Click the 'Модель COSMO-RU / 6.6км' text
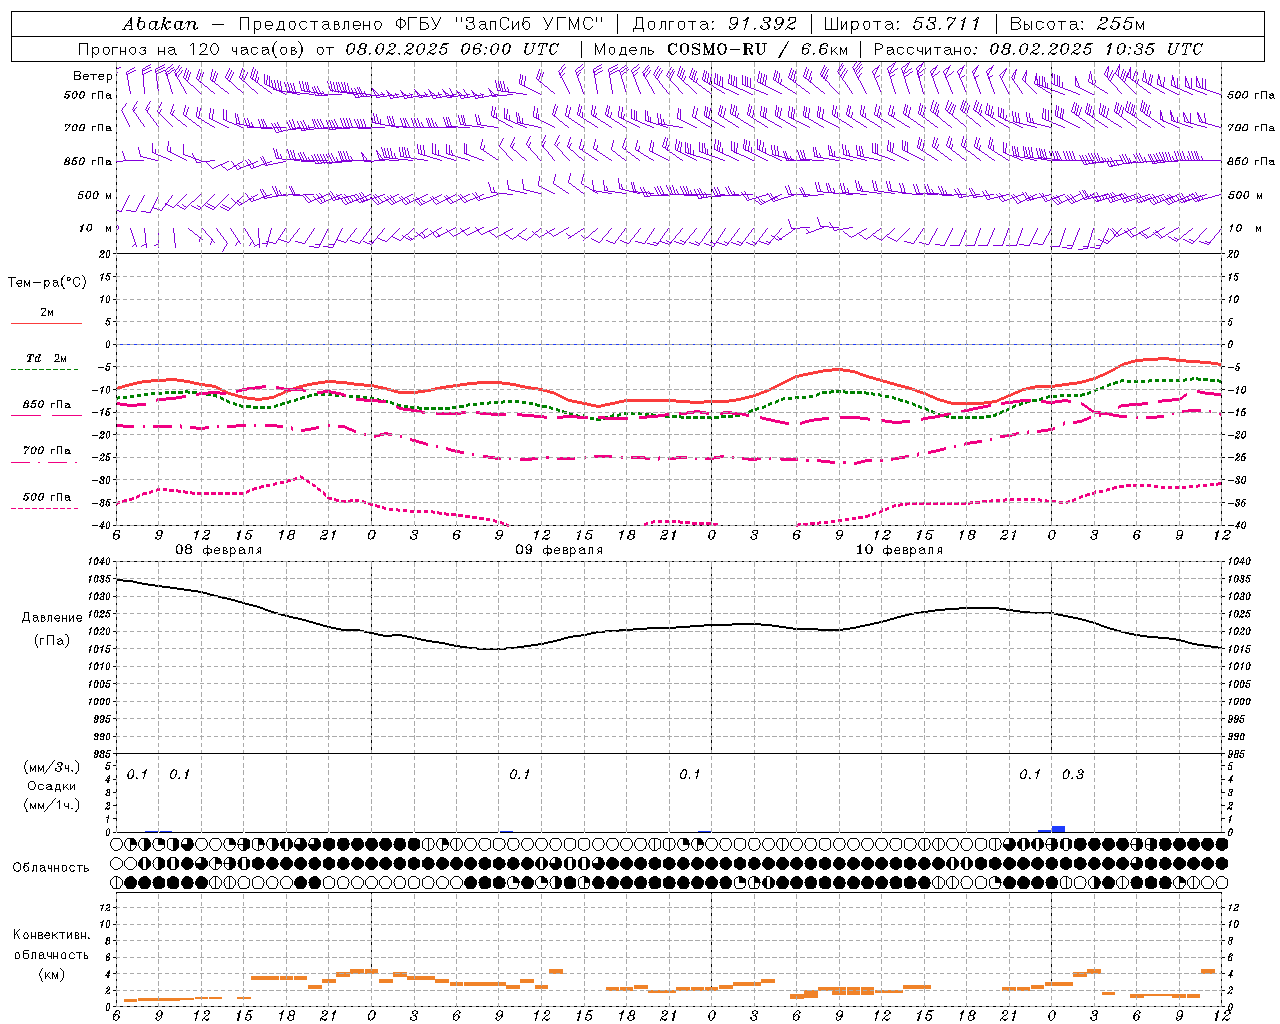The height and width of the screenshot is (1024, 1280). coord(721,49)
